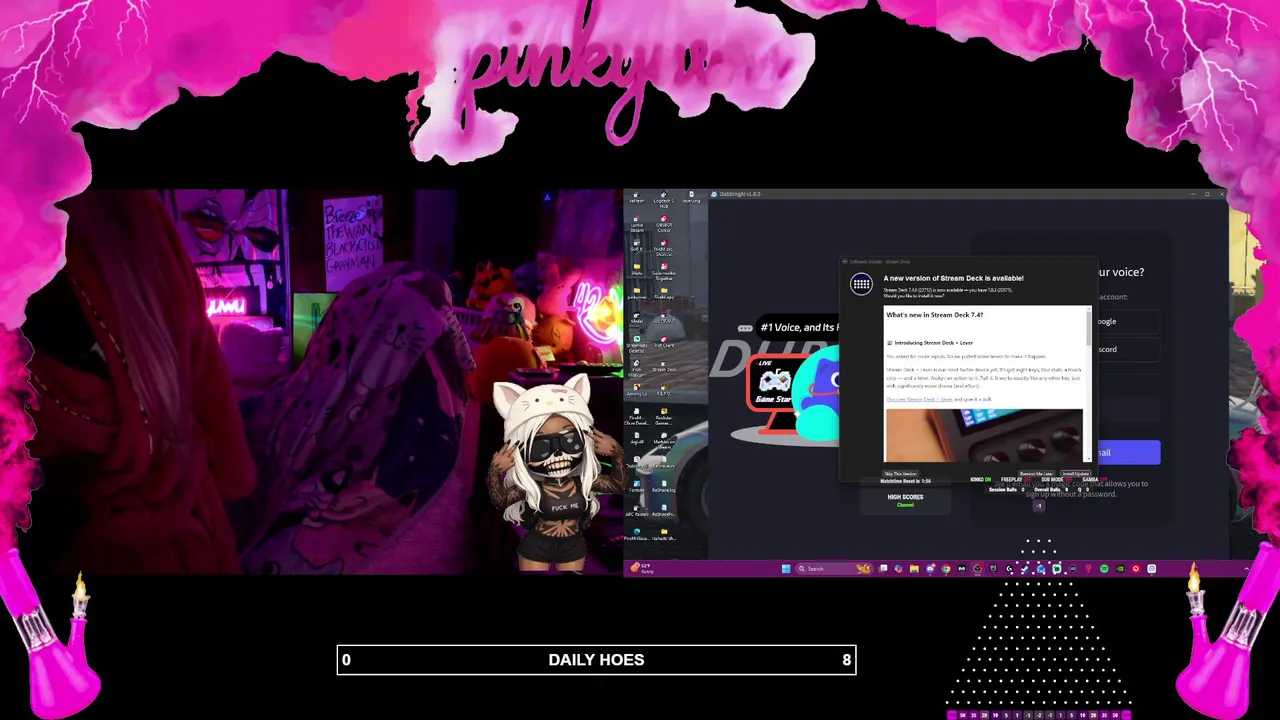This screenshot has width=1280, height=720.
Task: Select the Supermarket Together desktop icon
Action: pyautogui.click(x=664, y=270)
